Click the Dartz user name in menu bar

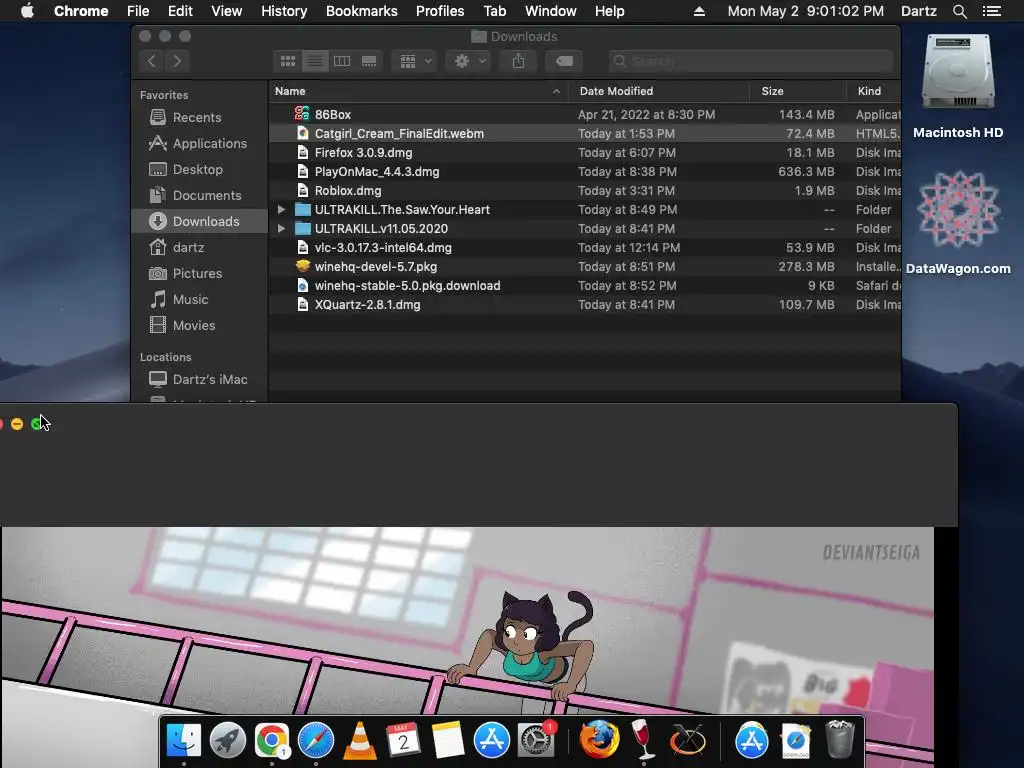click(919, 11)
